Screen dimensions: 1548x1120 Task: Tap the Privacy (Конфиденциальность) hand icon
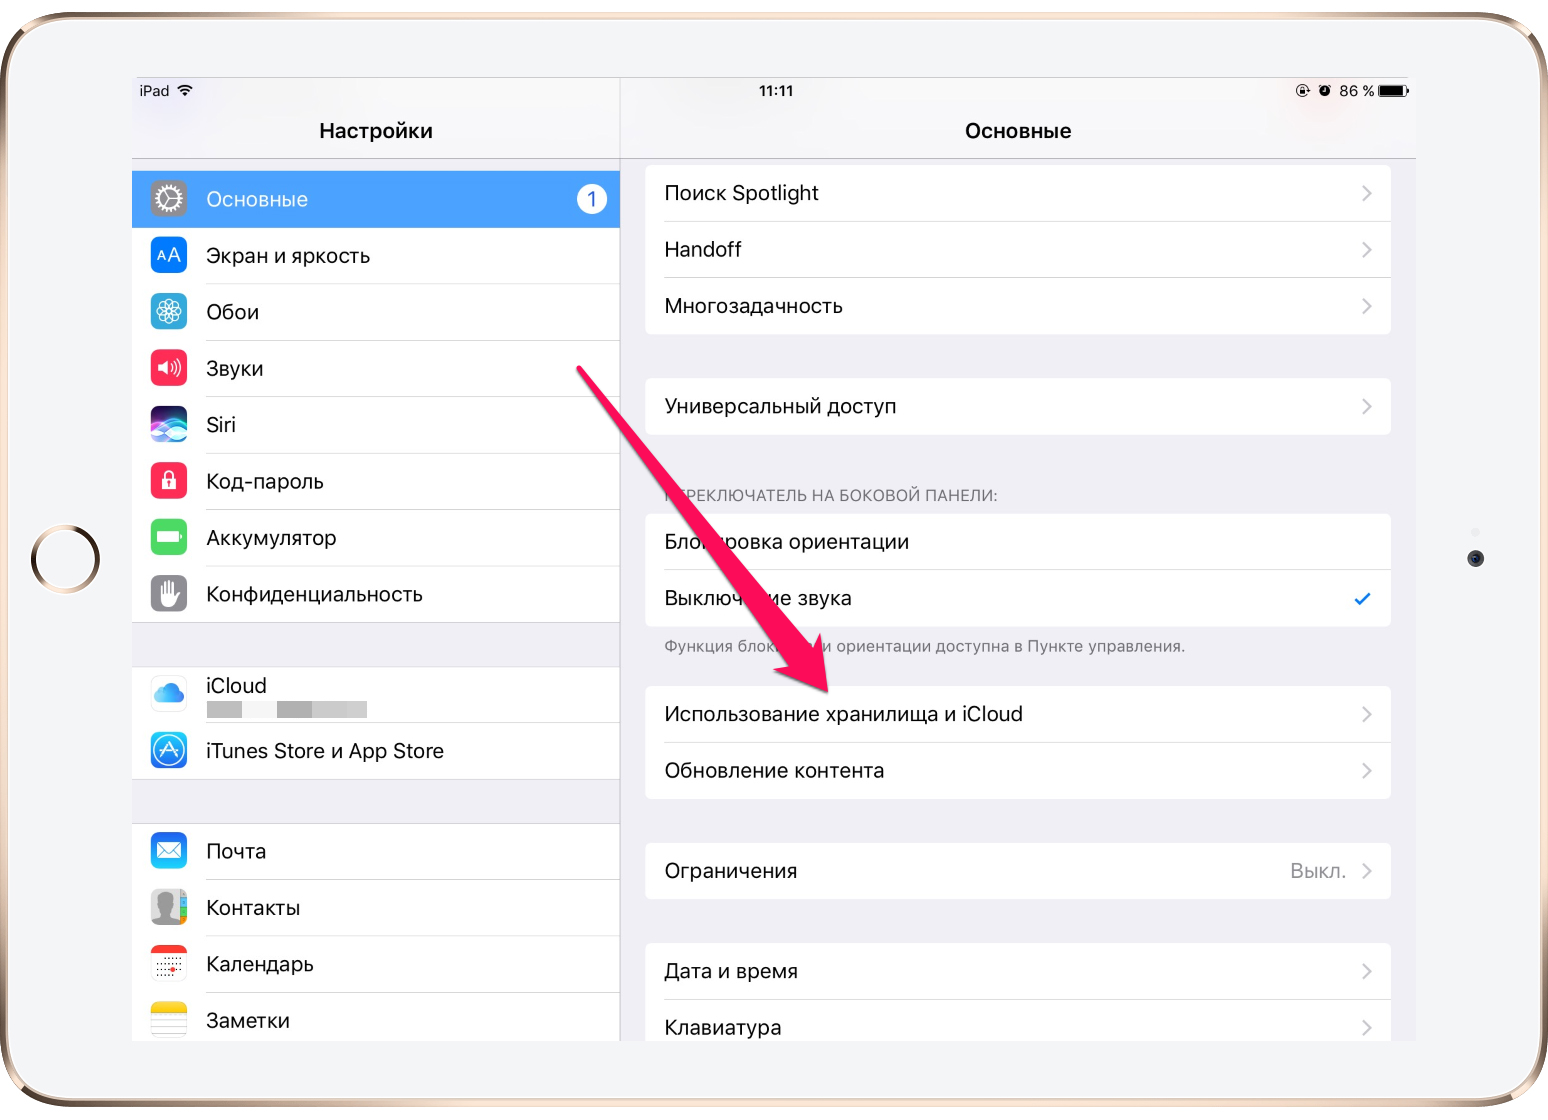coord(169,594)
